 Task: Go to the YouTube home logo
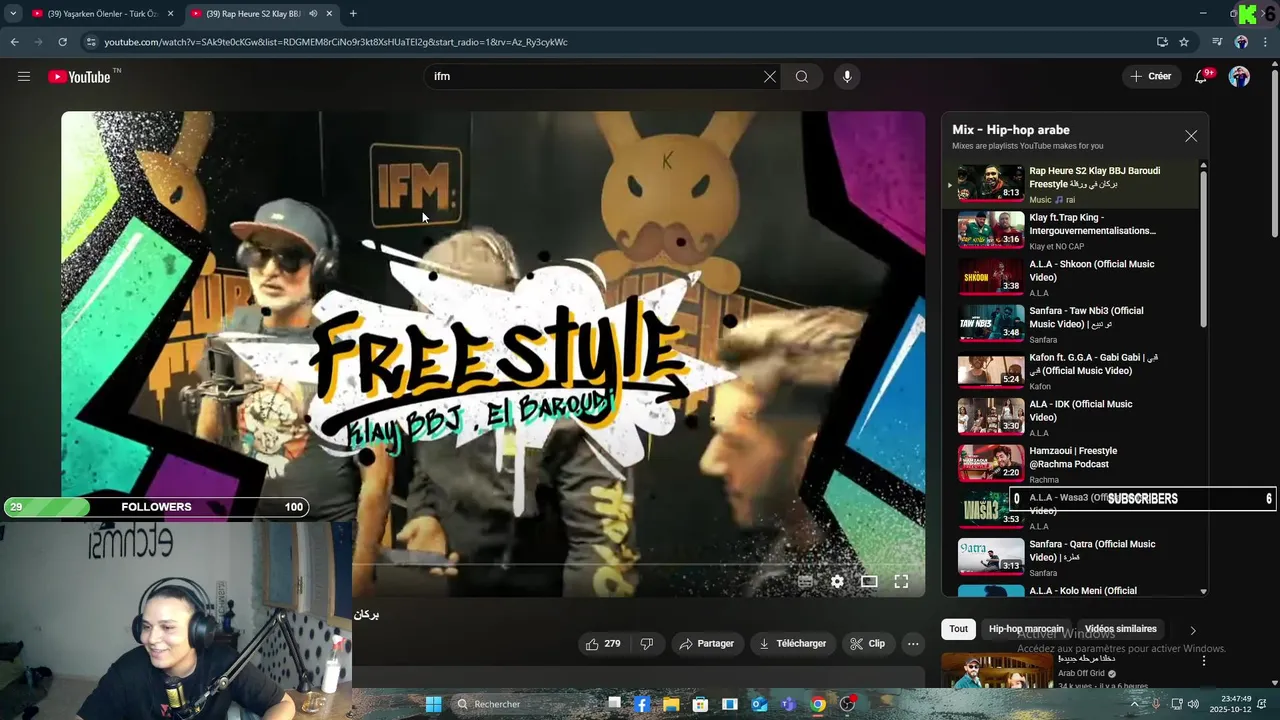(x=78, y=77)
